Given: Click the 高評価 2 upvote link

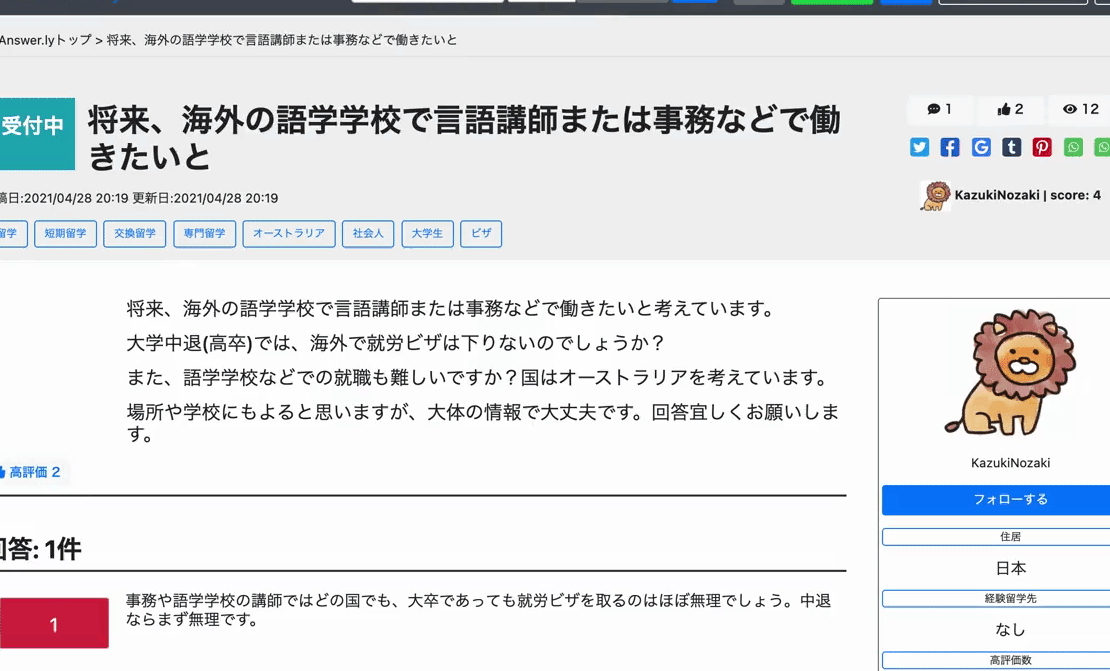Looking at the screenshot, I should (x=35, y=470).
